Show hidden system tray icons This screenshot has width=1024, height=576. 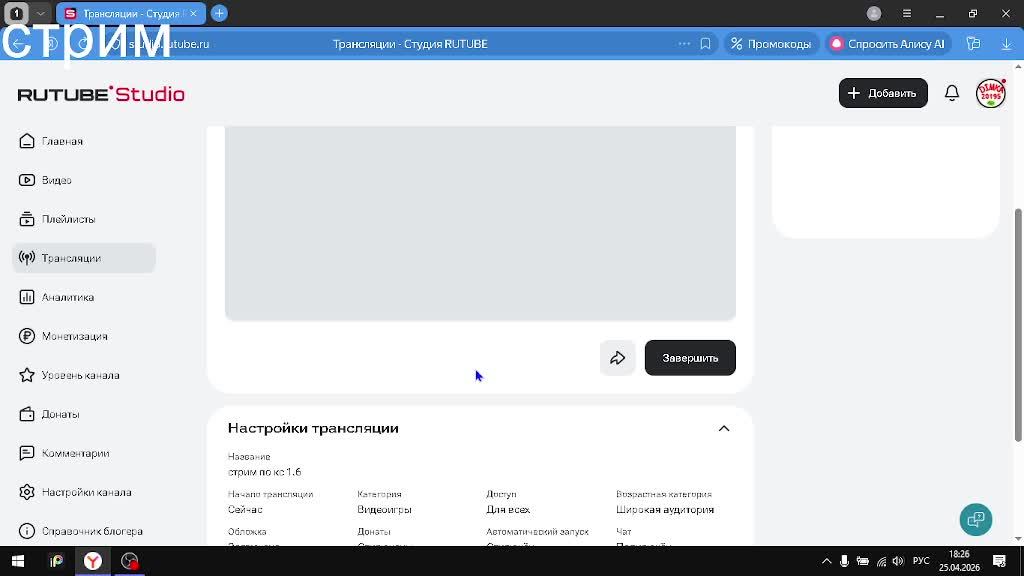[826, 561]
